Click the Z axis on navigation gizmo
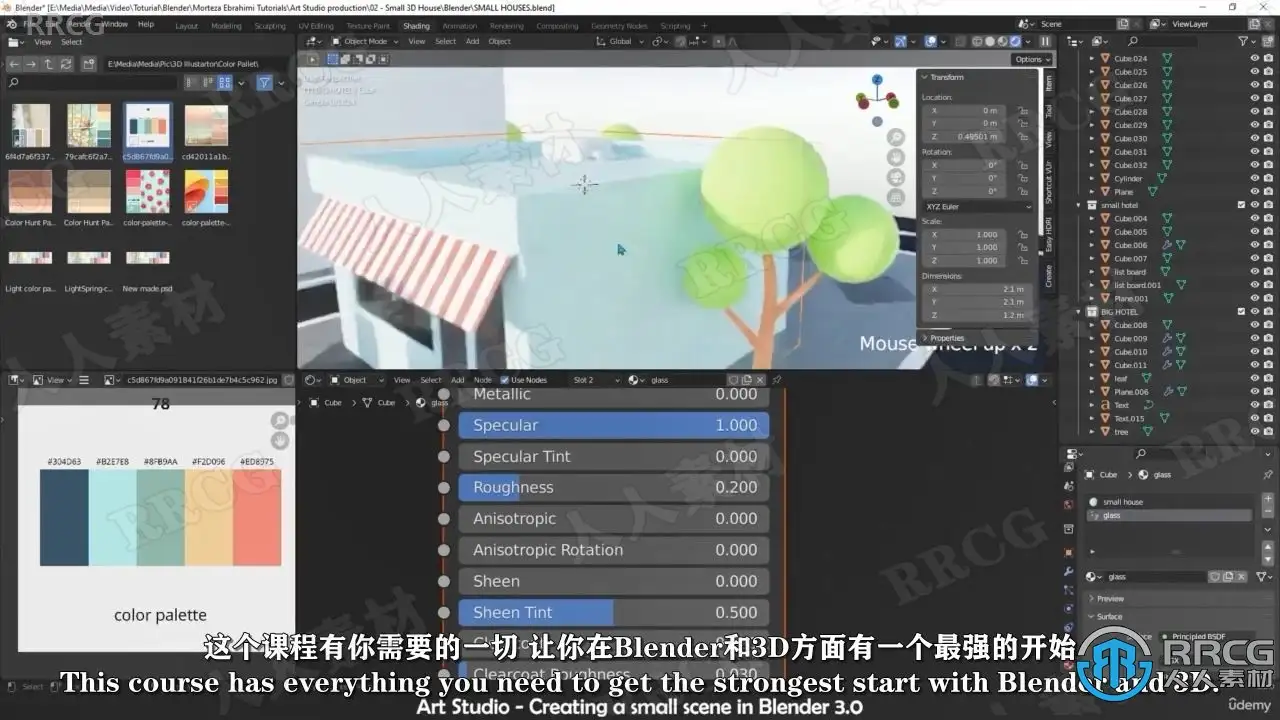 (877, 79)
